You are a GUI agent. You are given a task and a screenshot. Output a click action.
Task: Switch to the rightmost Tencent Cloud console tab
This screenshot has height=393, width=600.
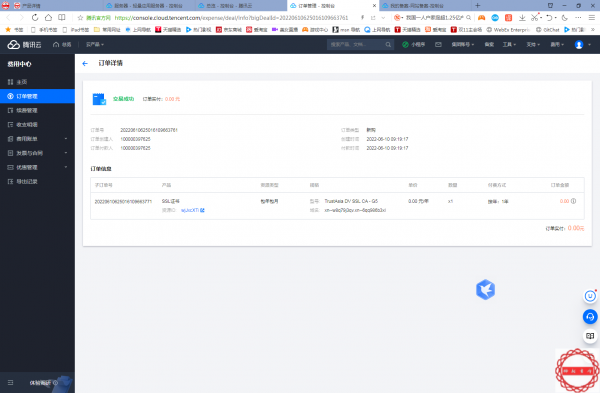(x=425, y=6)
